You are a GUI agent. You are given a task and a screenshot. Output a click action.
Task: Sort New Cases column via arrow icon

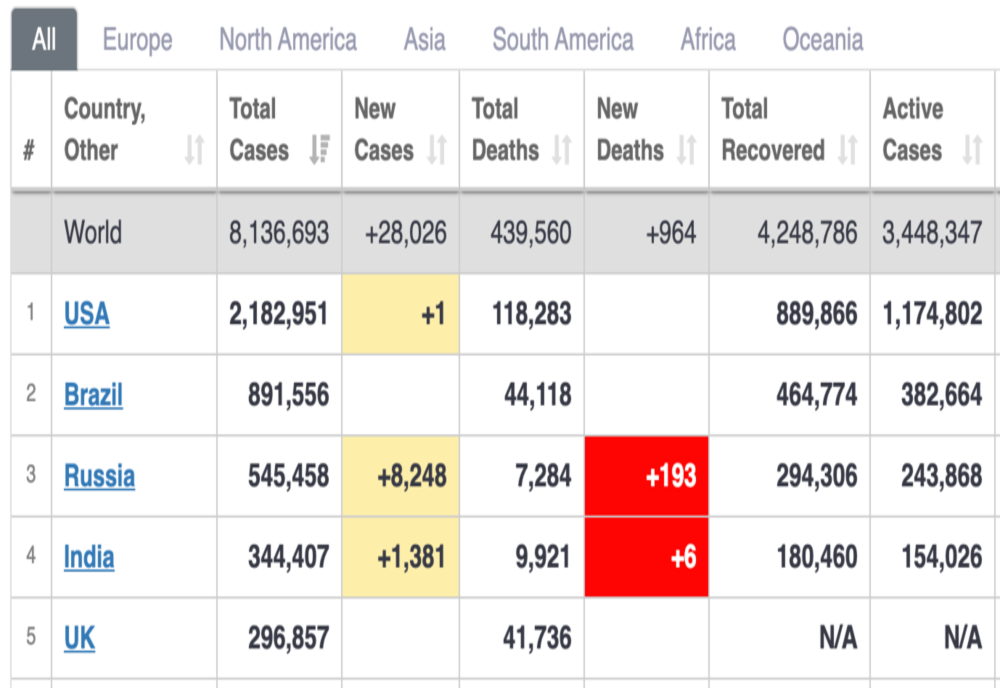(437, 151)
